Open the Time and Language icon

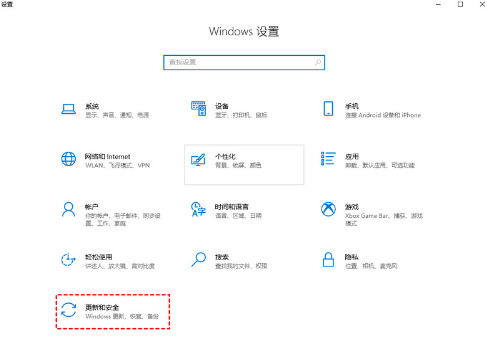point(198,209)
